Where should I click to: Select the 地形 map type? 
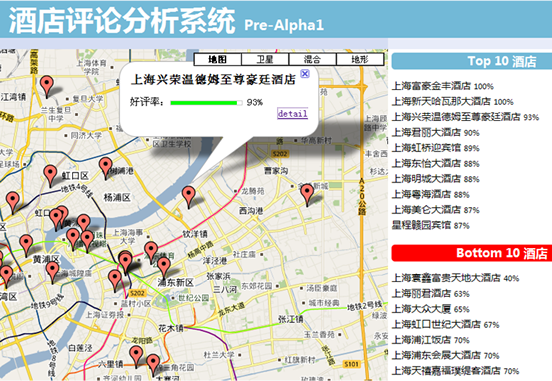[360, 59]
